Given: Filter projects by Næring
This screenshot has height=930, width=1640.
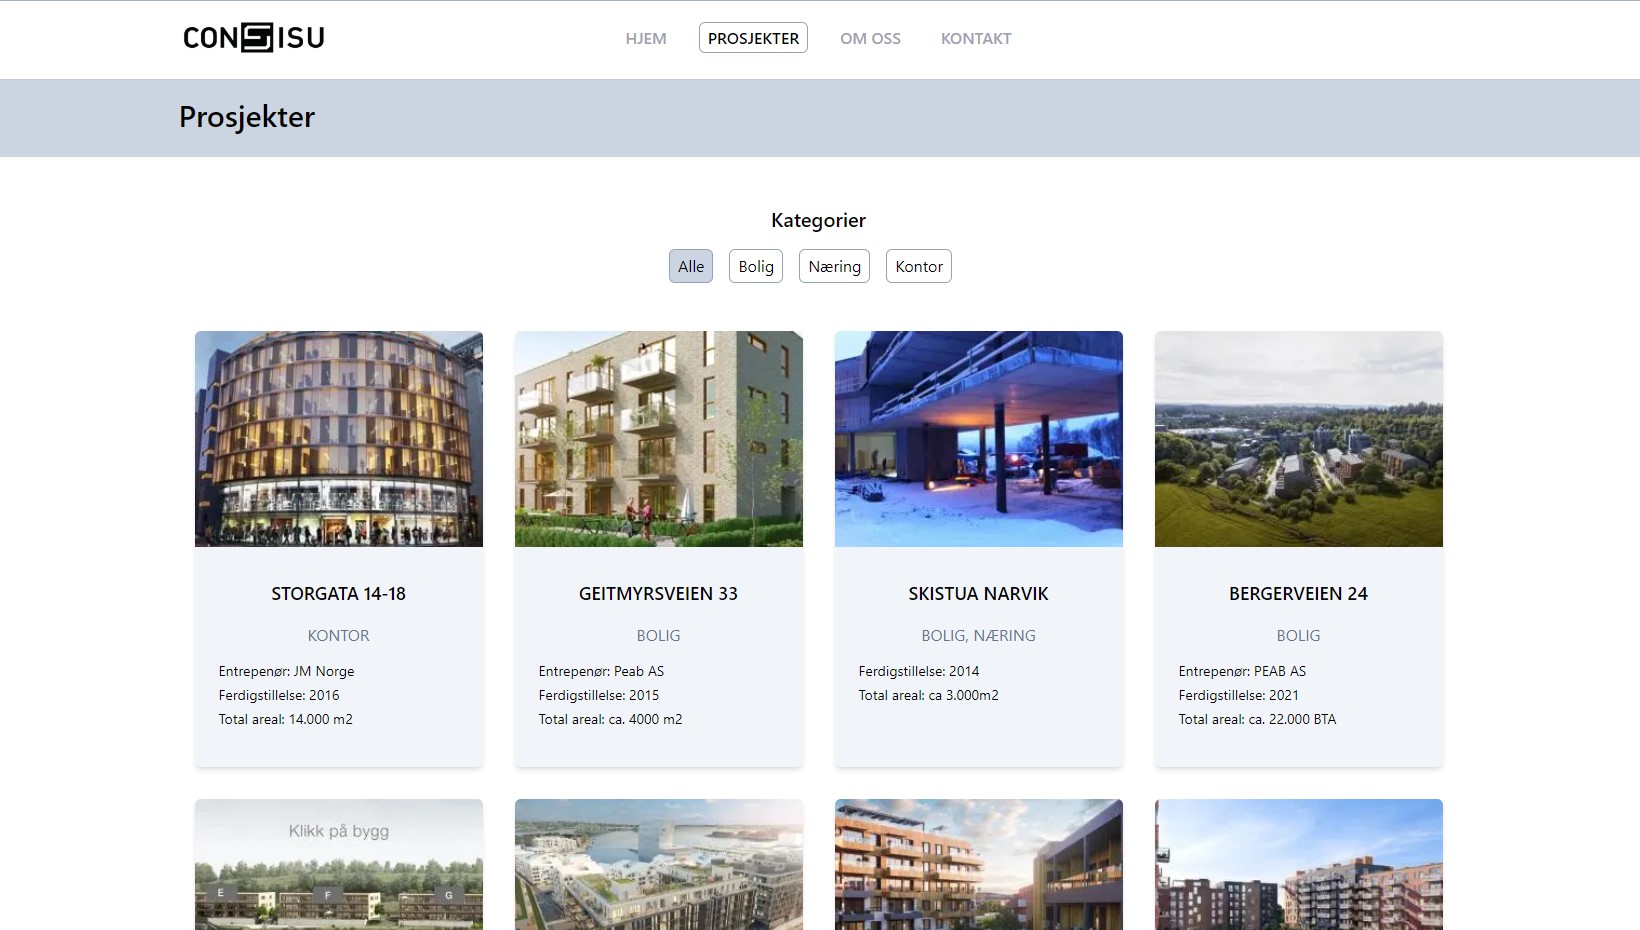Looking at the screenshot, I should (834, 266).
